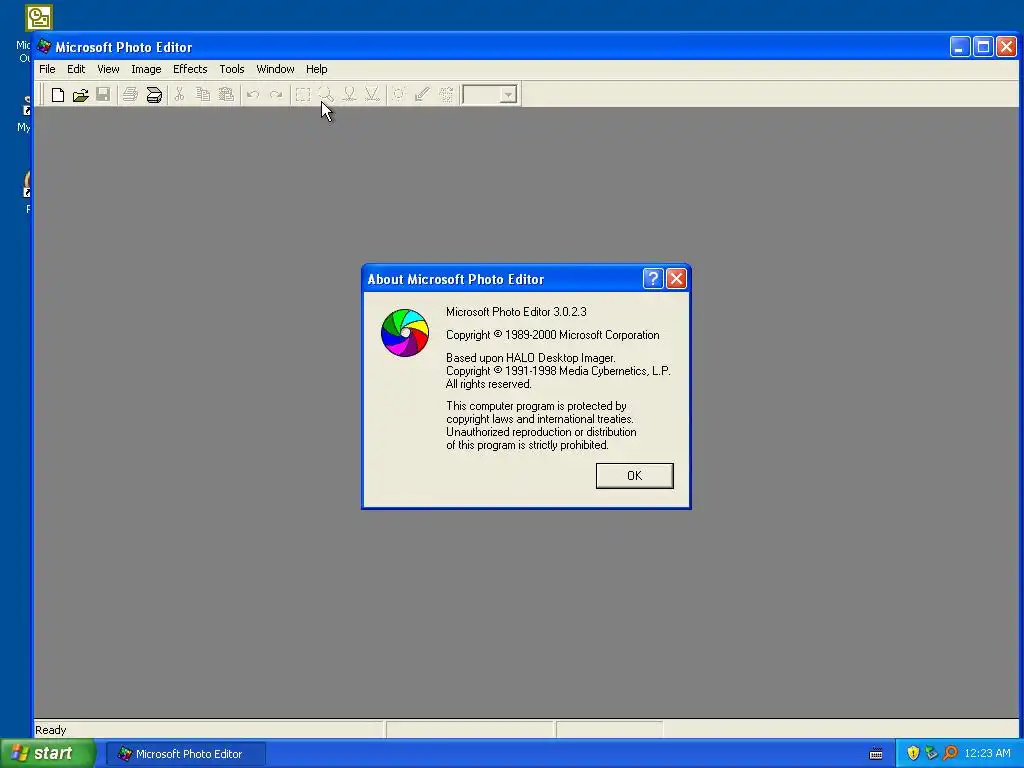Click the New document toolbar icon
This screenshot has width=1024, height=768.
pyautogui.click(x=57, y=95)
